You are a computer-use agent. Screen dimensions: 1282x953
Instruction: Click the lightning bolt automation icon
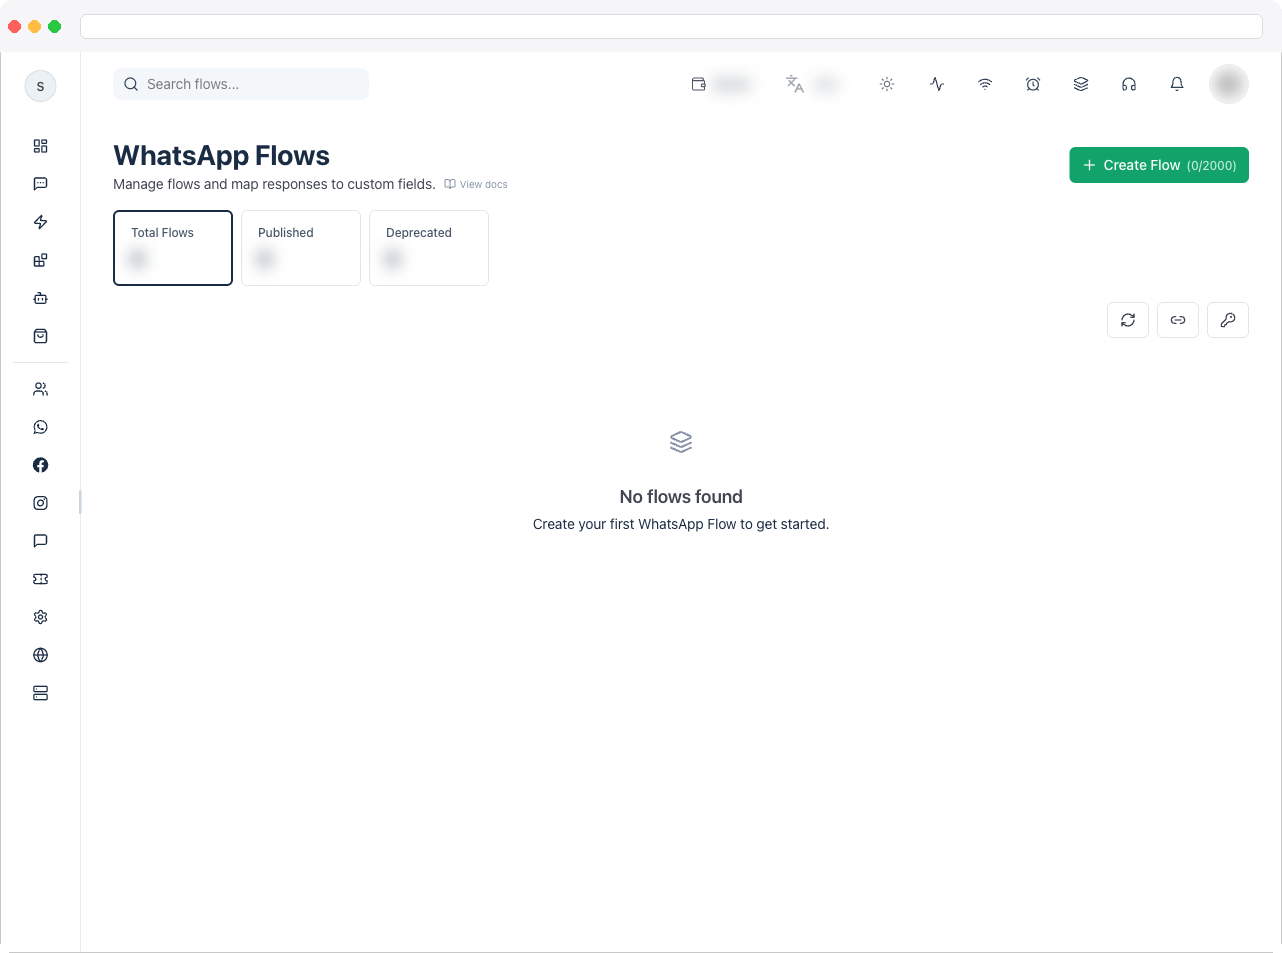(x=40, y=222)
